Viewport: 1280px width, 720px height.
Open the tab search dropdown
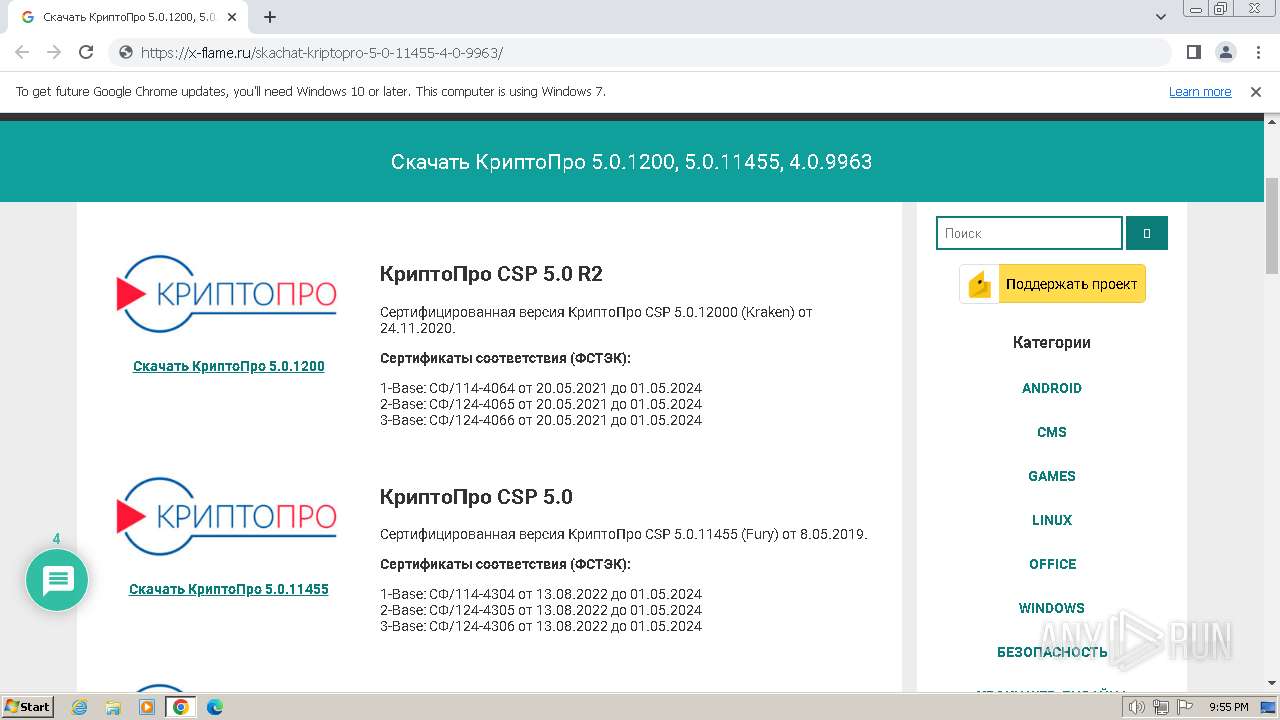click(x=1161, y=17)
